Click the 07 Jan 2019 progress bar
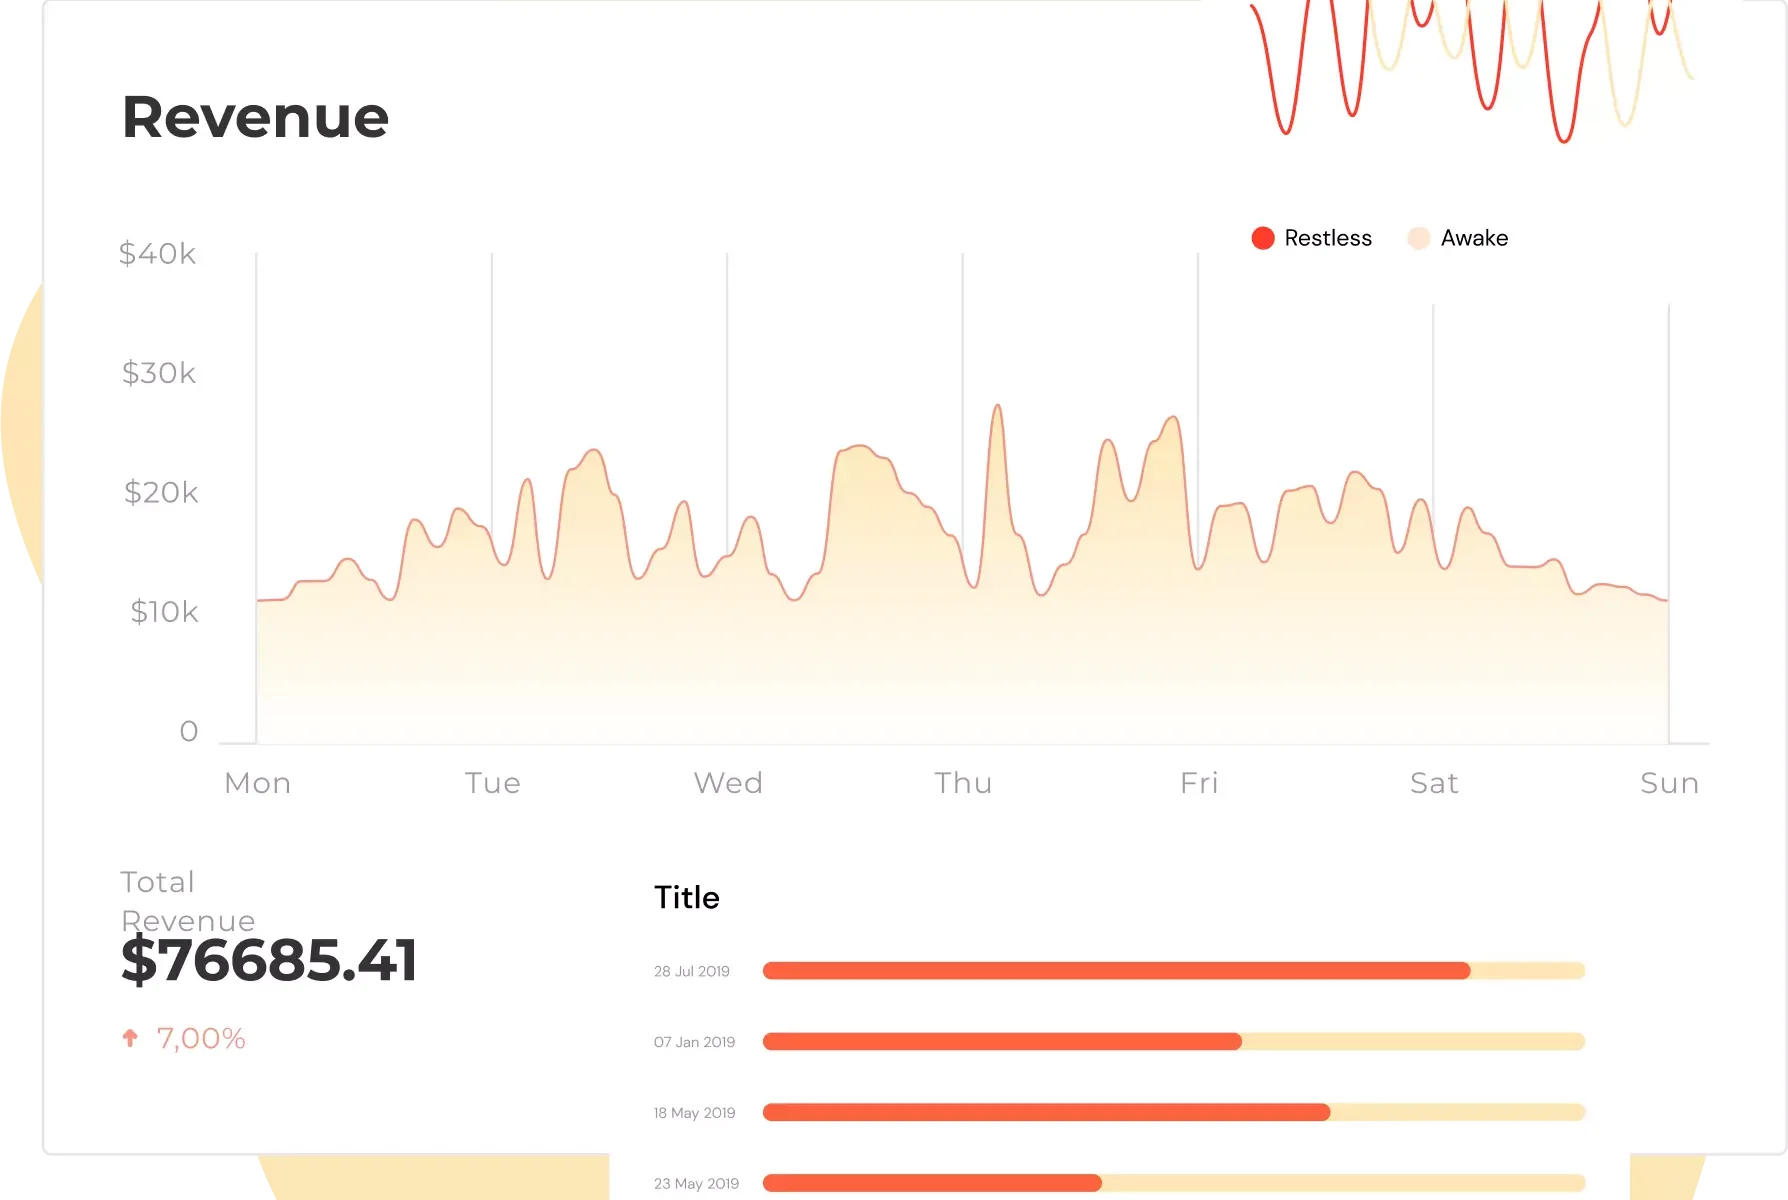 [x=1173, y=1041]
